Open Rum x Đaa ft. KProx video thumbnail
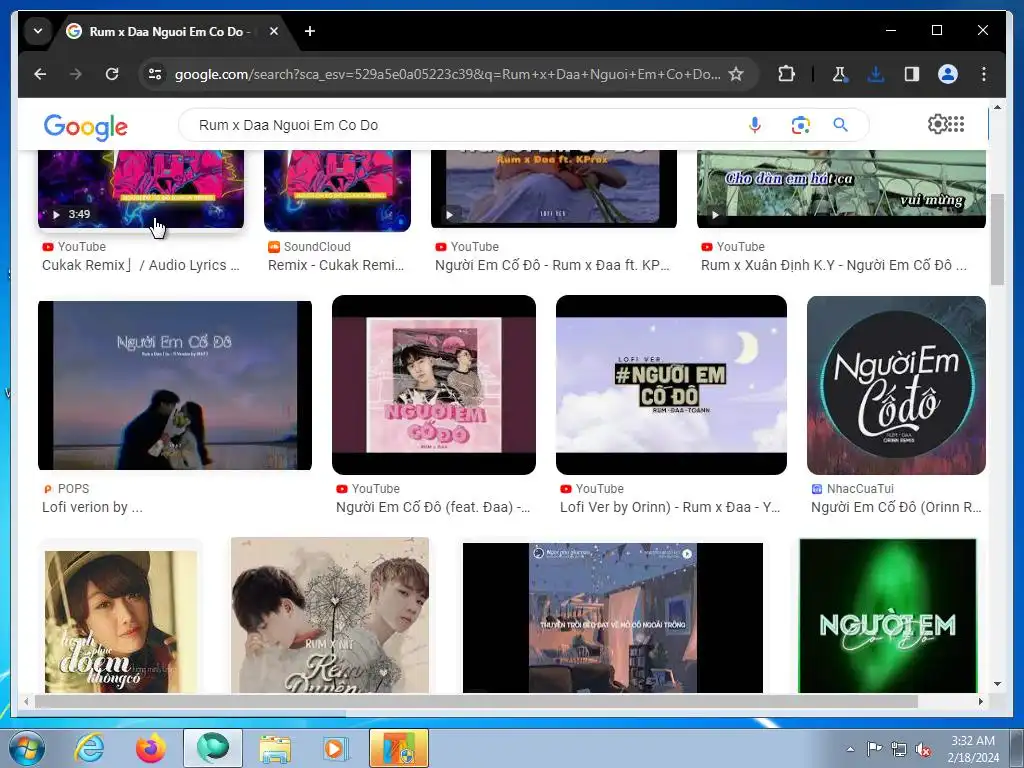1024x768 pixels. (x=554, y=189)
